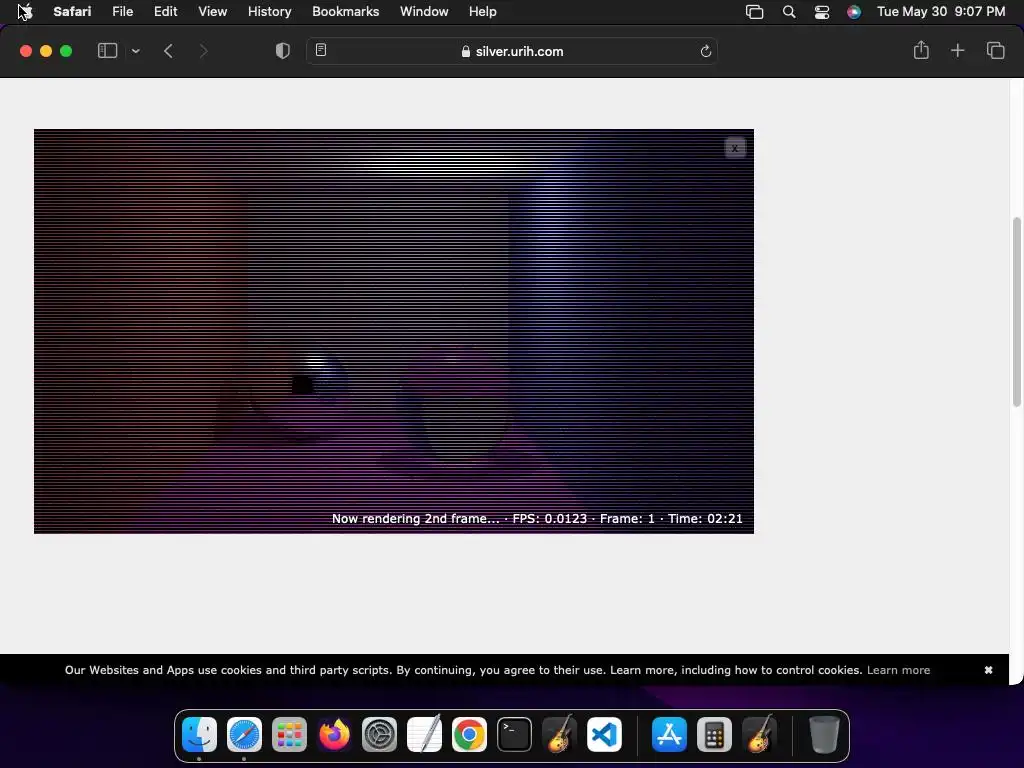The image size is (1024, 768).
Task: Open the Trash in the Dock
Action: (824, 735)
